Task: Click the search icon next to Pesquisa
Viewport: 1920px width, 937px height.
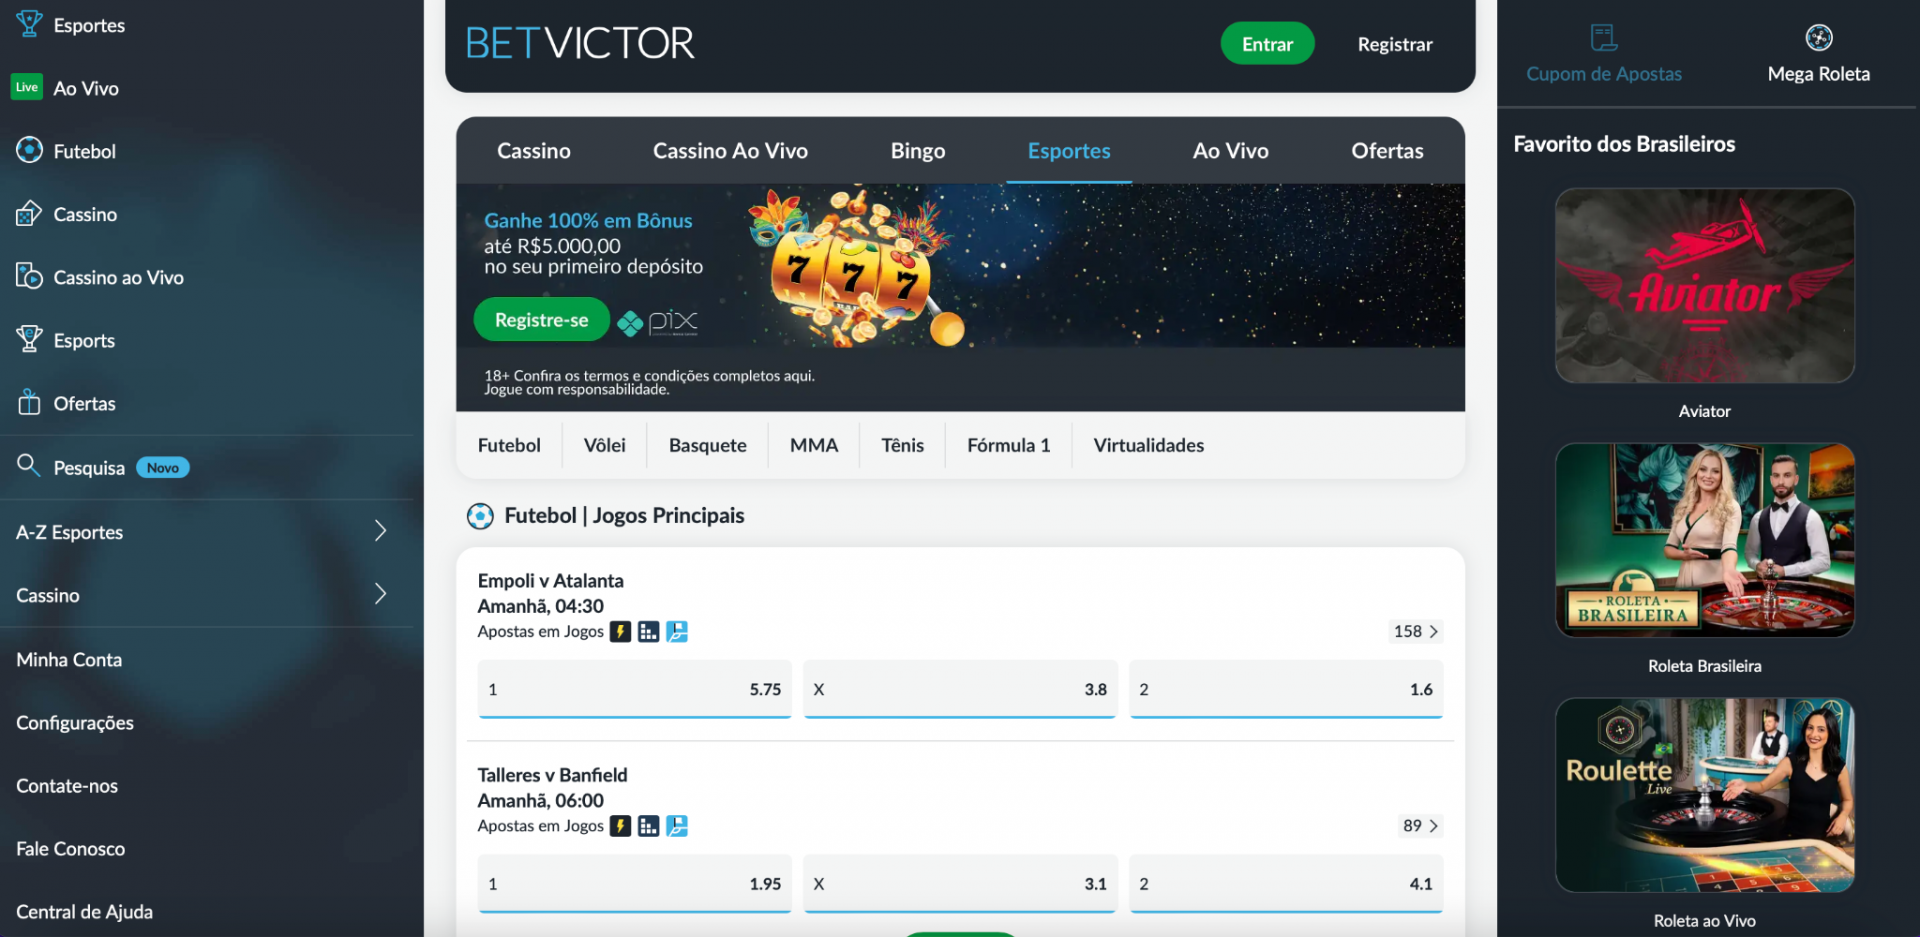Action: [27, 465]
